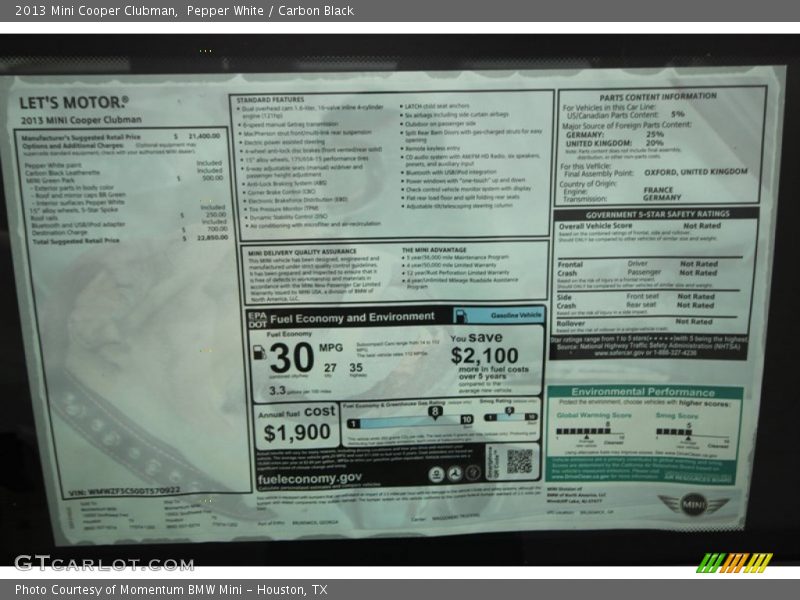Click the 'Fuel Economy and Environment' header

tap(353, 318)
